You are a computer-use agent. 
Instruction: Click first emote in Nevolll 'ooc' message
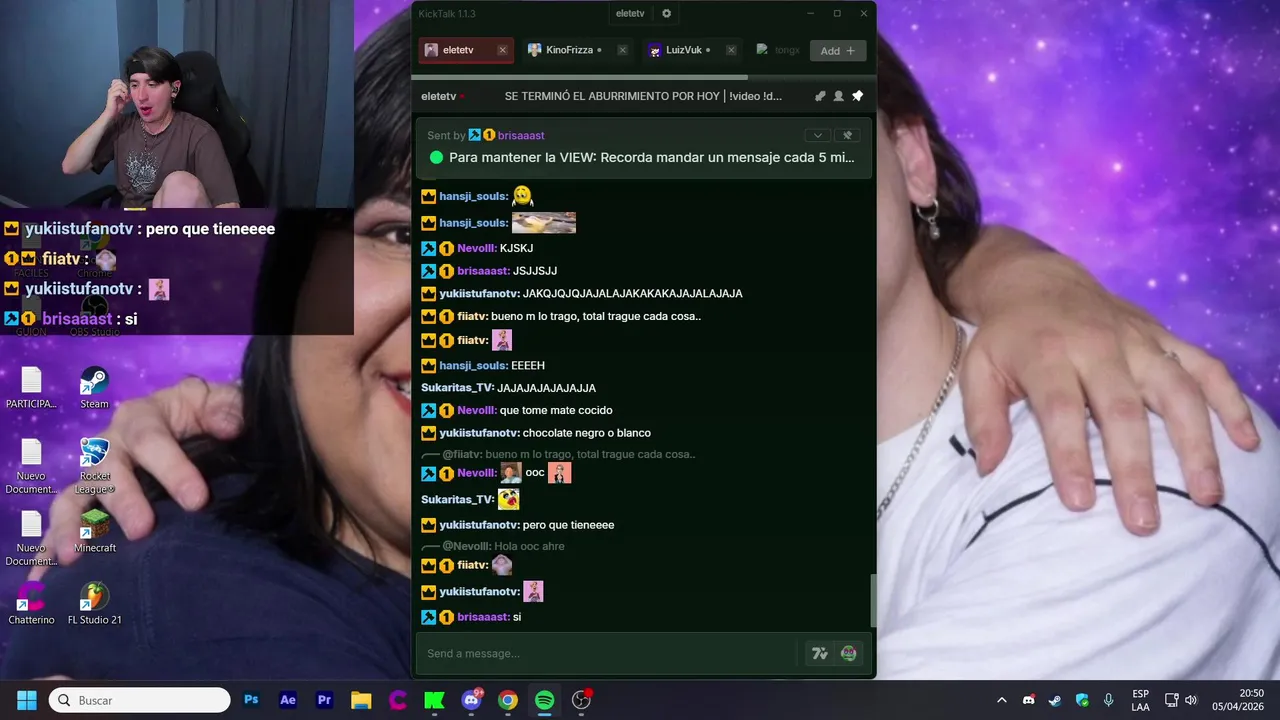pyautogui.click(x=511, y=473)
